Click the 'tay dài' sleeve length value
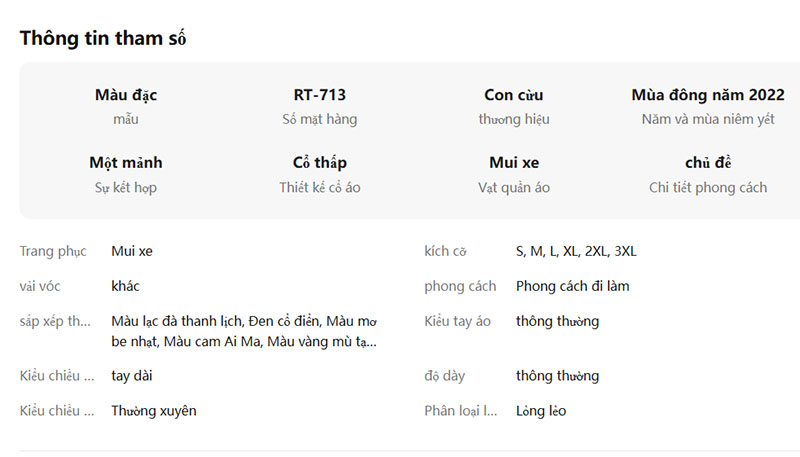Viewport: 800px width, 457px height. [132, 376]
